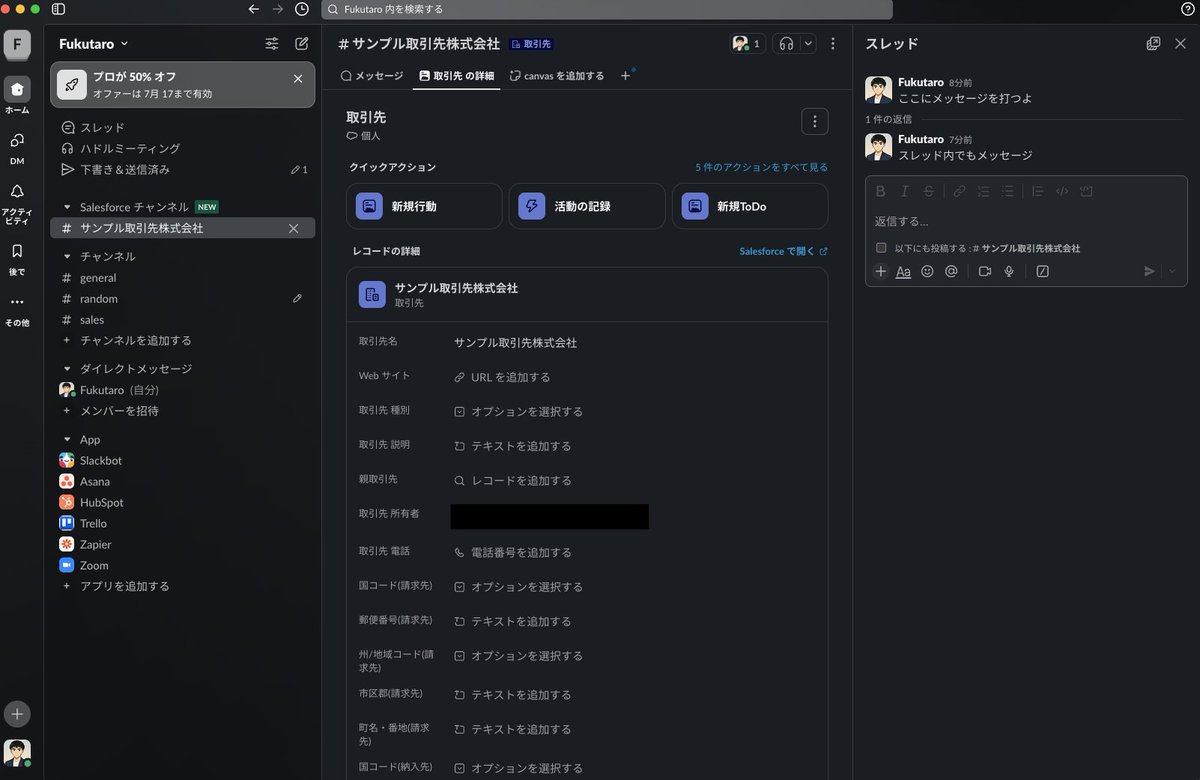Open the Activity bell icon

[x=17, y=191]
